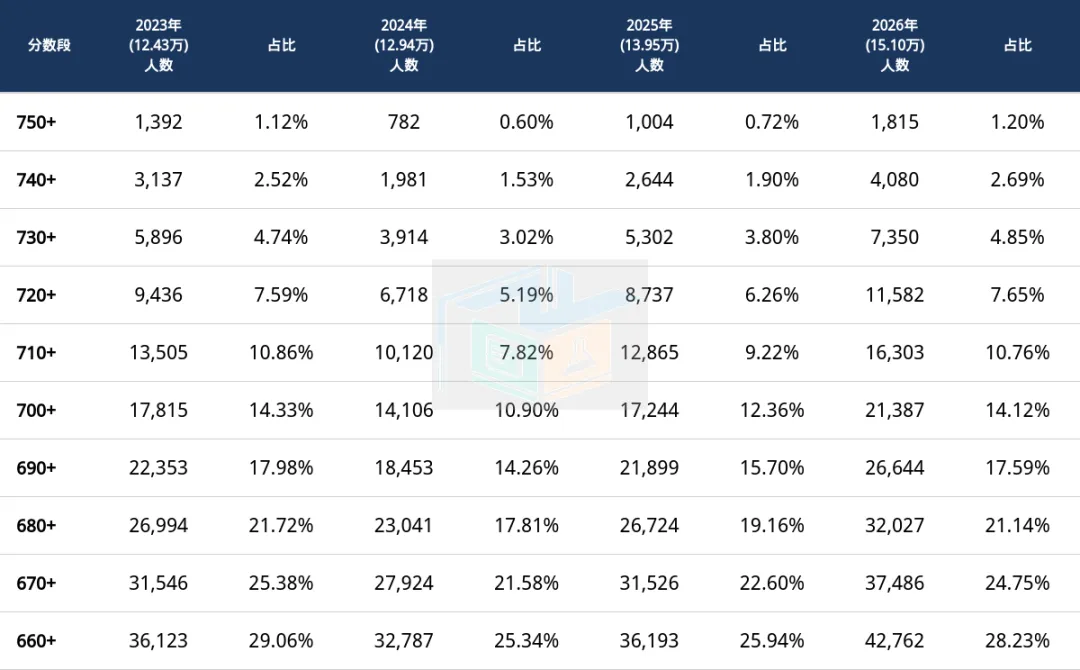Click the cell showing 1,392
The width and height of the screenshot is (1080, 670).
[x=158, y=123]
